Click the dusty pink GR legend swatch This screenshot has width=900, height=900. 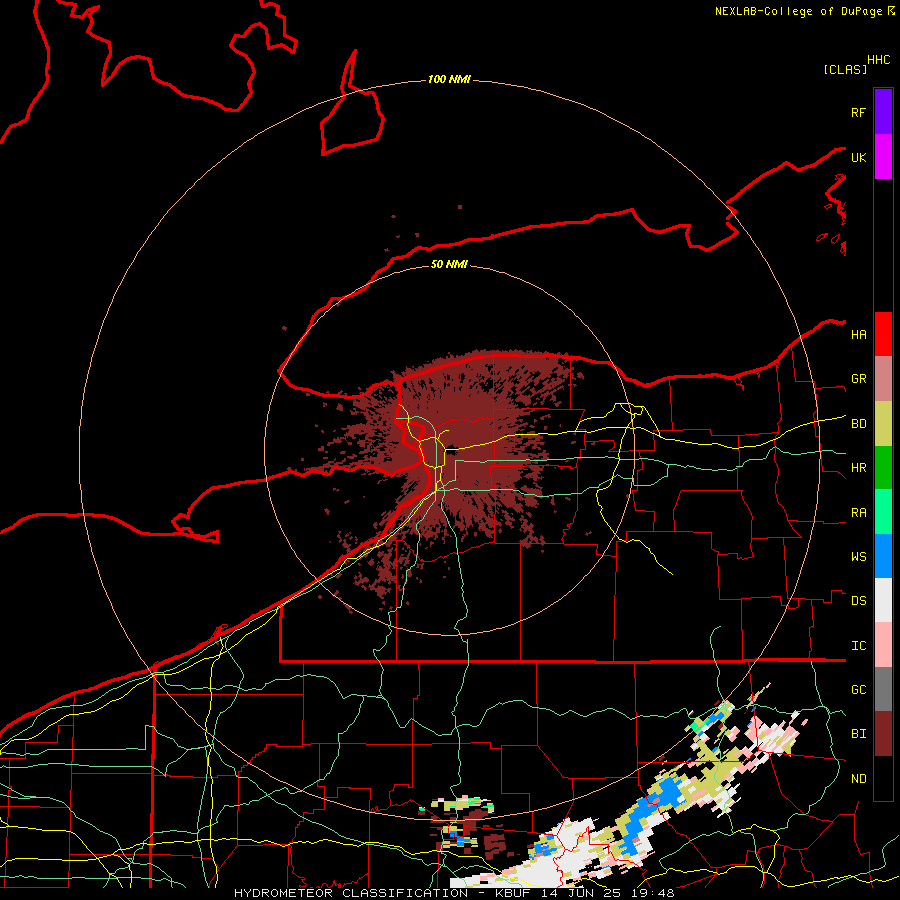[883, 379]
